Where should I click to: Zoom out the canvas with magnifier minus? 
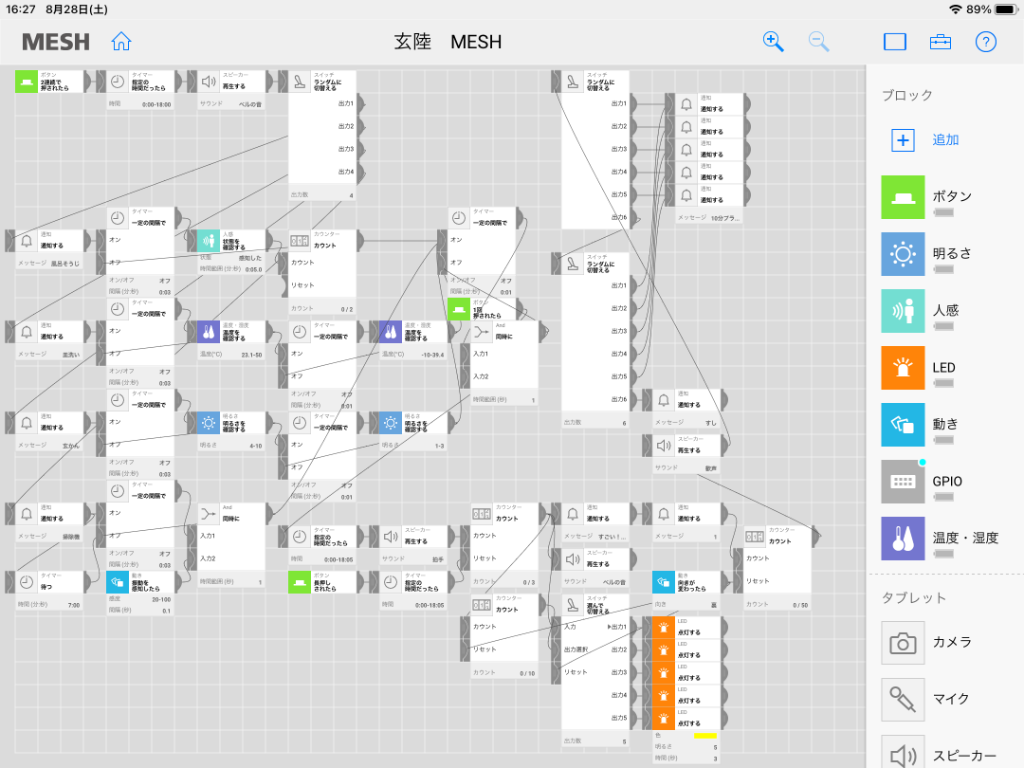coord(818,42)
